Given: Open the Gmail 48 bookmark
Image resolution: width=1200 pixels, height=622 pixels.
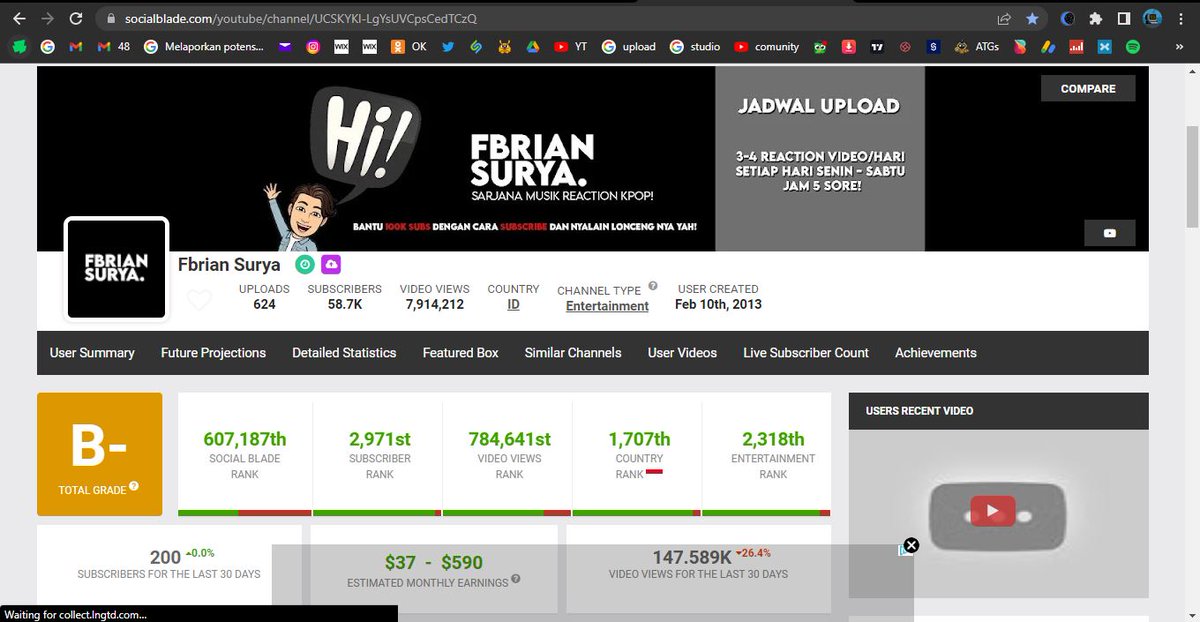Looking at the screenshot, I should [114, 46].
